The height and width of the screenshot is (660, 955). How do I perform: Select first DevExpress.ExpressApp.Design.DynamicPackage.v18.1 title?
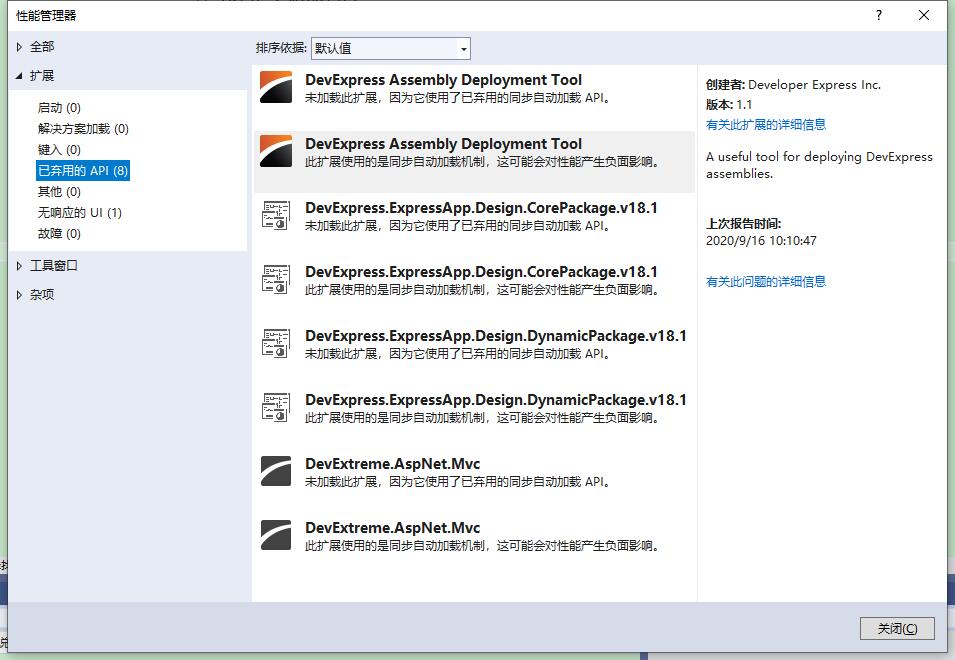pos(496,335)
